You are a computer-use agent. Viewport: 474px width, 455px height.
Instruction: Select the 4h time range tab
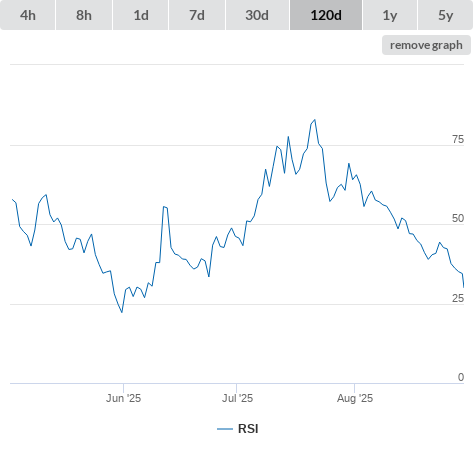[x=28, y=15]
